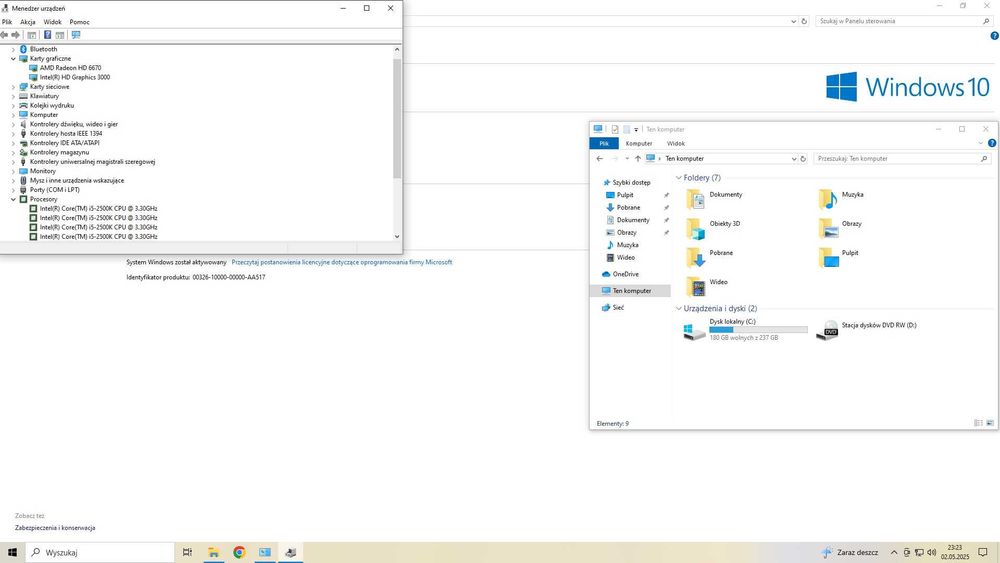1000x563 pixels.
Task: Select Stacja dysków DVD RW (D:)
Action: point(867,330)
